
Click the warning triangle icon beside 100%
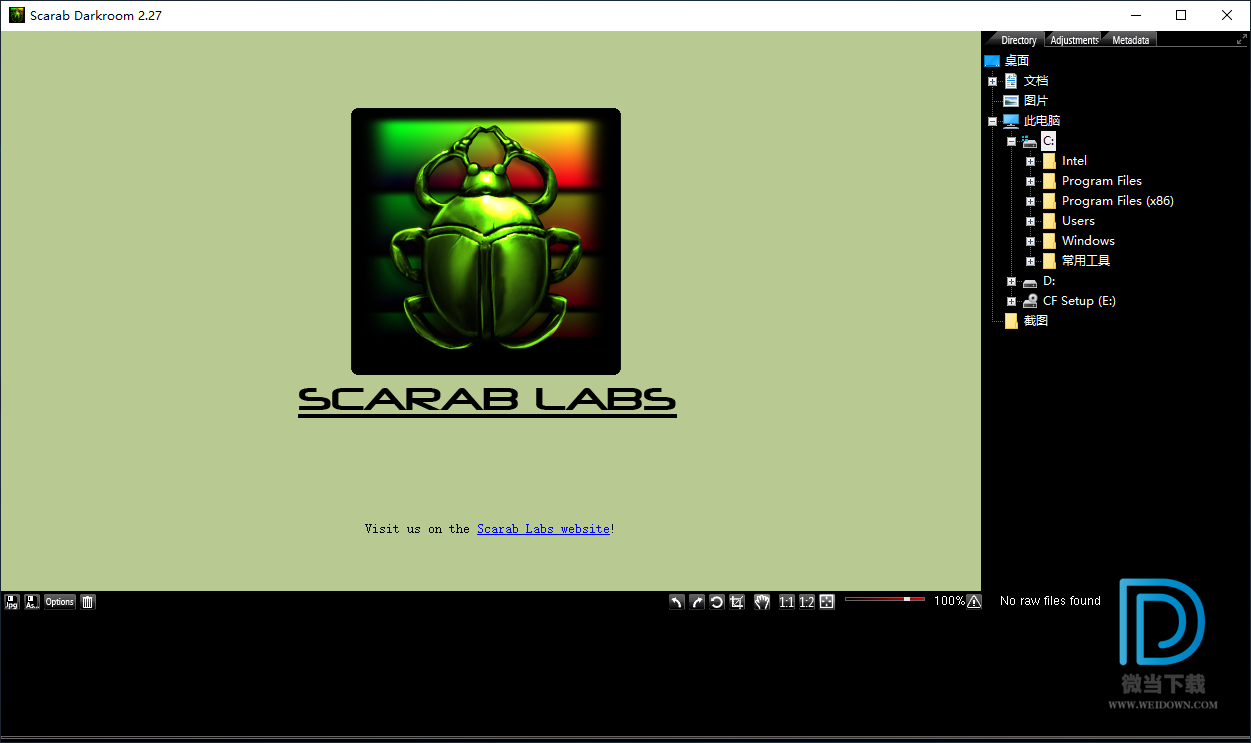(x=974, y=601)
